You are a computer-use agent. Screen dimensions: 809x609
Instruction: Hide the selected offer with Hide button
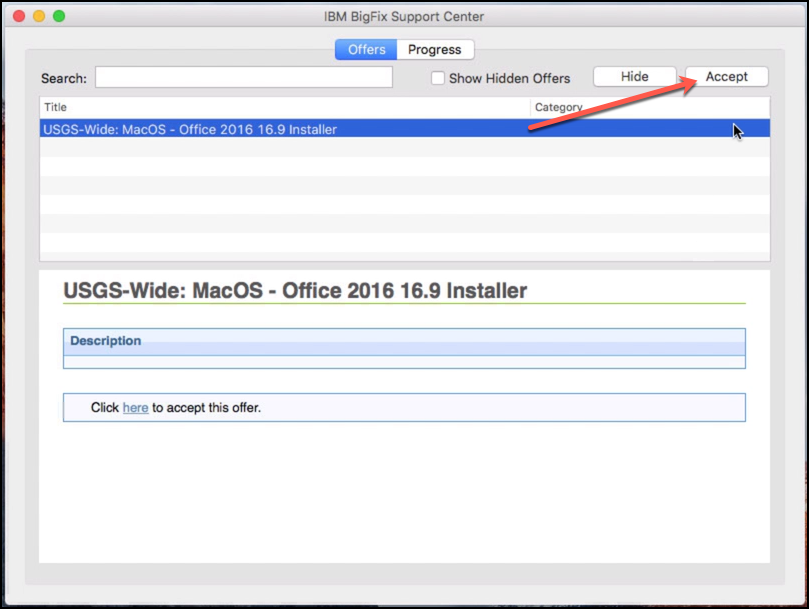635,76
